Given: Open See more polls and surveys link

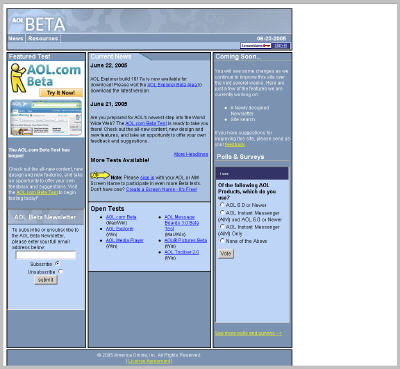Looking at the screenshot, I should [248, 333].
